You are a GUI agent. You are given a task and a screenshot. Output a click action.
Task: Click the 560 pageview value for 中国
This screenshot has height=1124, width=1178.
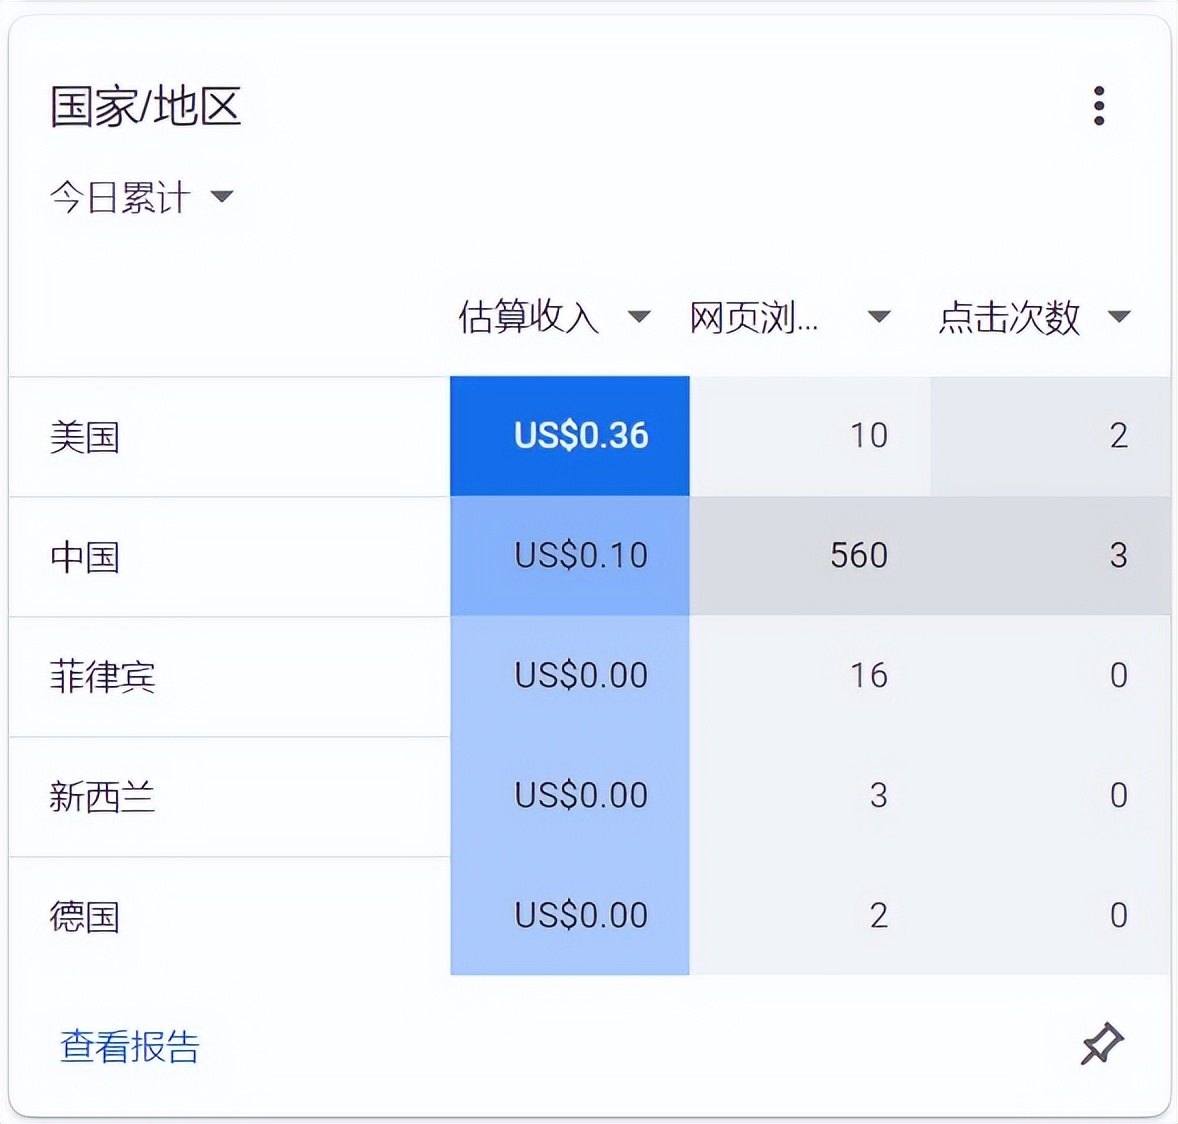[860, 556]
